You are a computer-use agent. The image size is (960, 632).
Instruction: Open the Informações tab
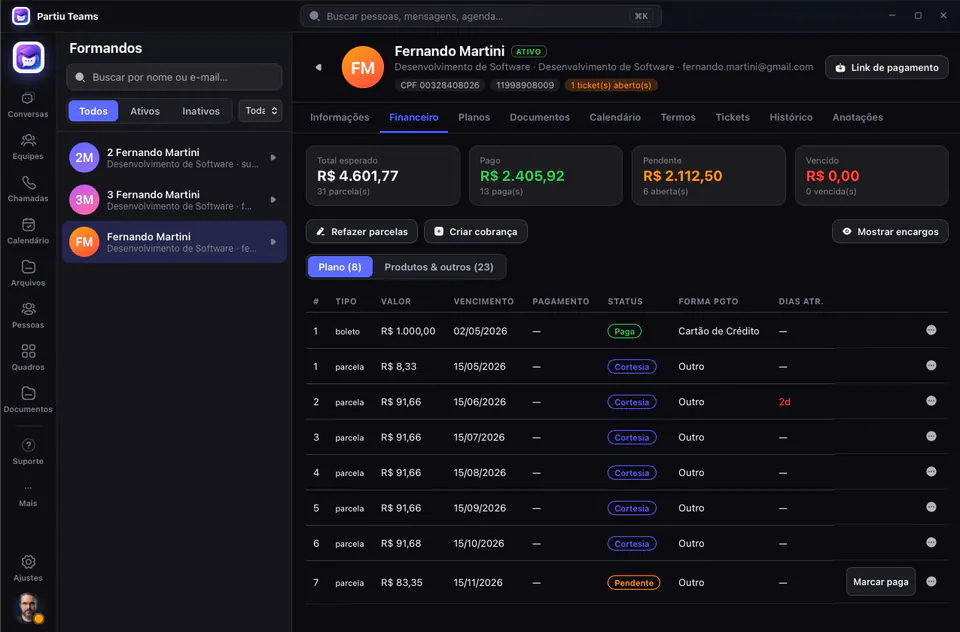(339, 118)
